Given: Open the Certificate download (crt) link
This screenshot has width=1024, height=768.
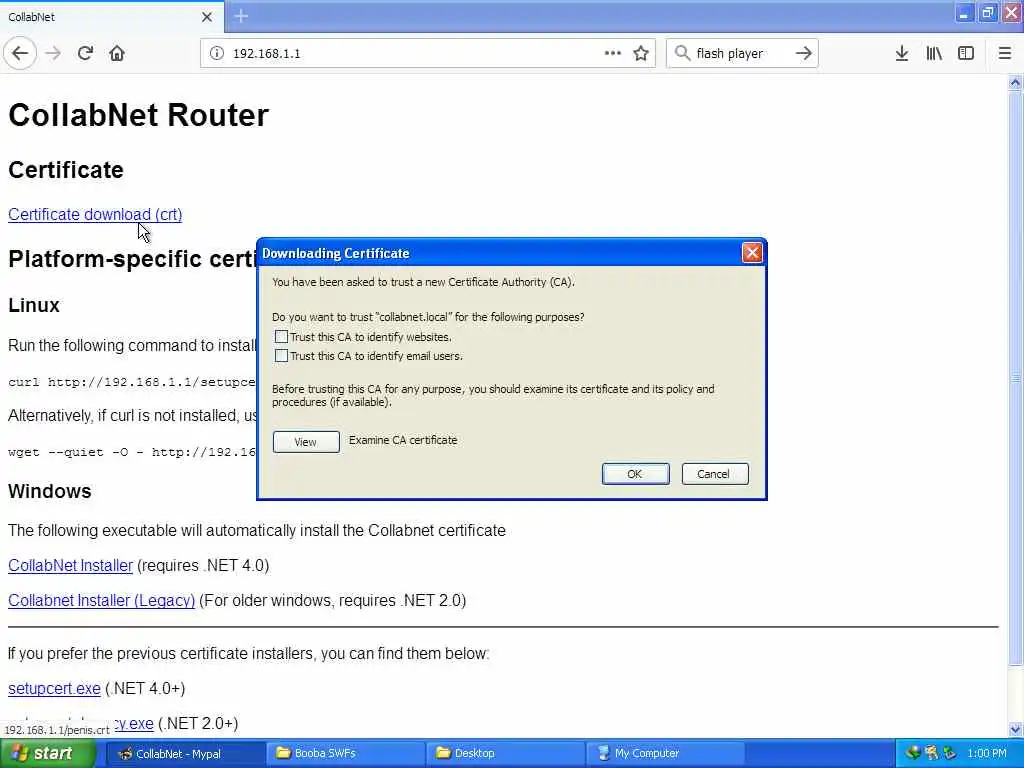Looking at the screenshot, I should tap(95, 214).
